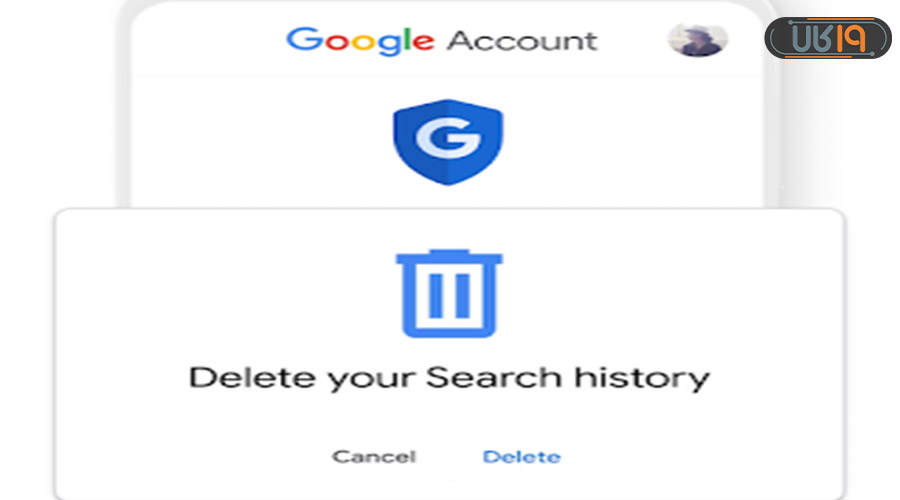Click the yellow letter o in Google

pos(363,42)
